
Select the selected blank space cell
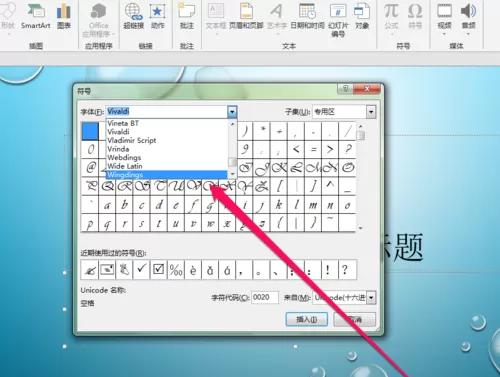click(90, 131)
